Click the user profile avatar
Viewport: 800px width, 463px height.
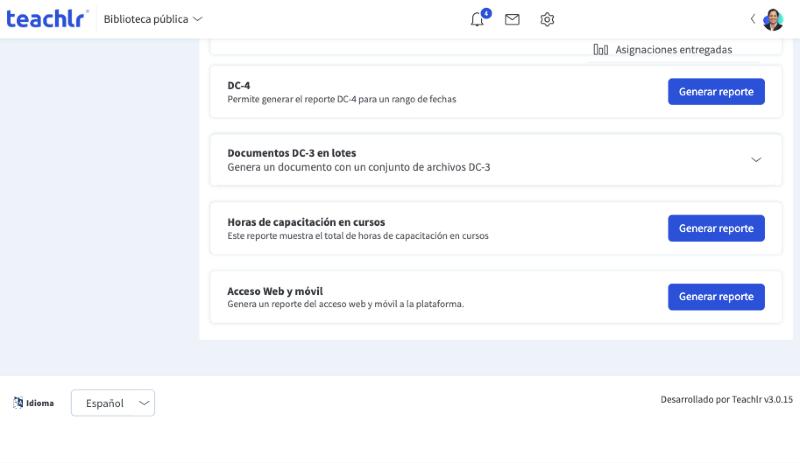[x=772, y=19]
